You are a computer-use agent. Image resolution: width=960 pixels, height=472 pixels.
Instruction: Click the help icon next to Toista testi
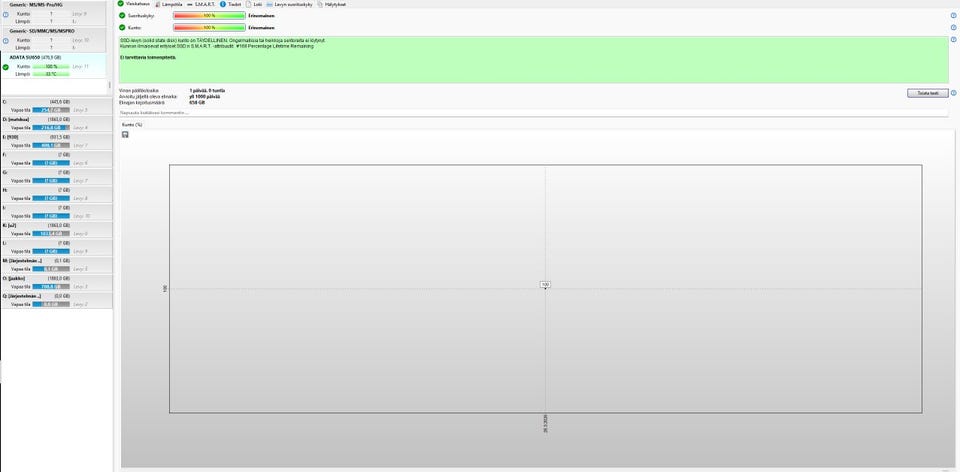(953, 93)
